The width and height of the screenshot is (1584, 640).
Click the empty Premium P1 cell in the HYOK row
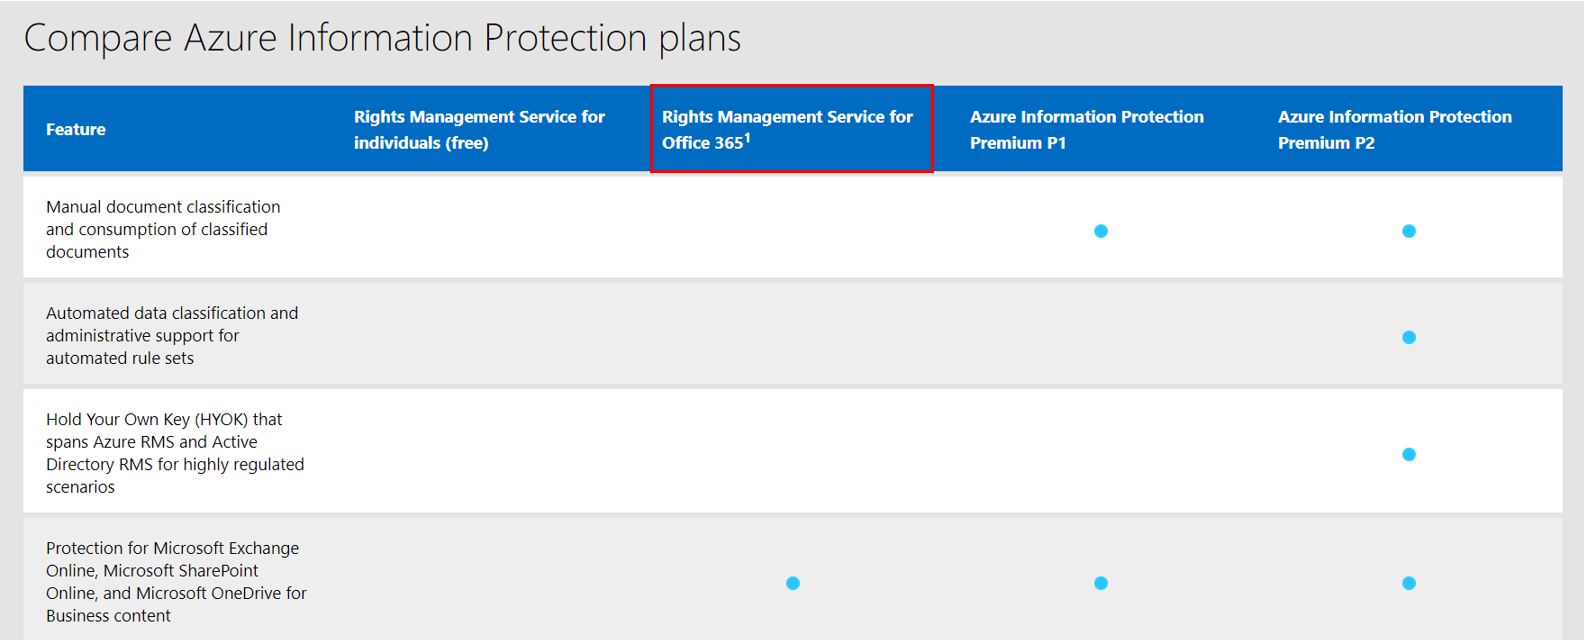tap(1100, 454)
